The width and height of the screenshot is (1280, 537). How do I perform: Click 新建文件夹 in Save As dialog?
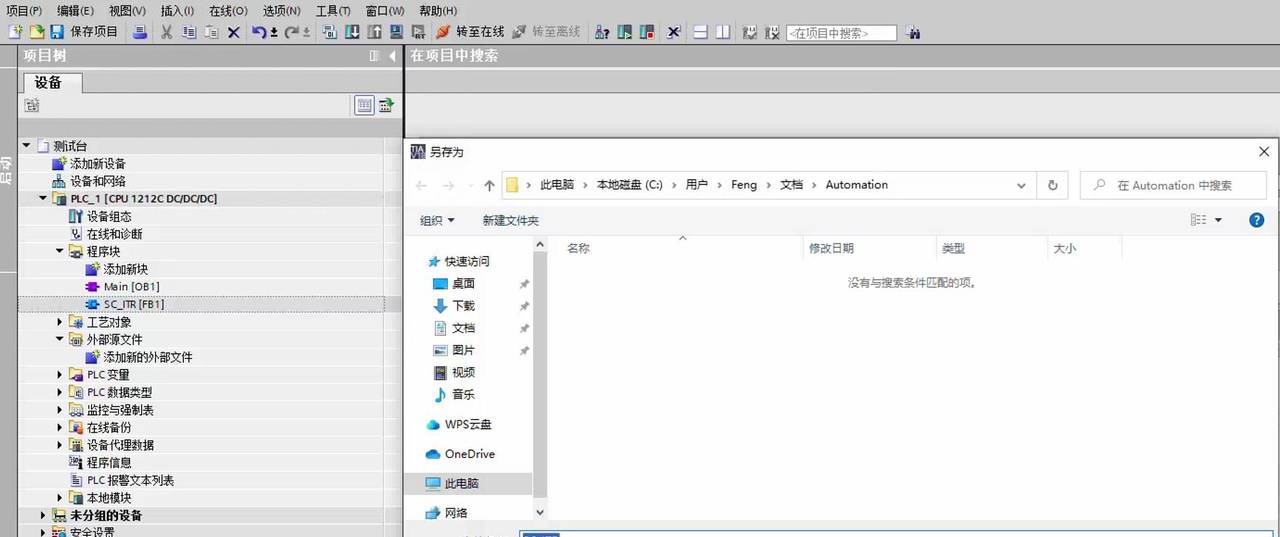pyautogui.click(x=510, y=220)
